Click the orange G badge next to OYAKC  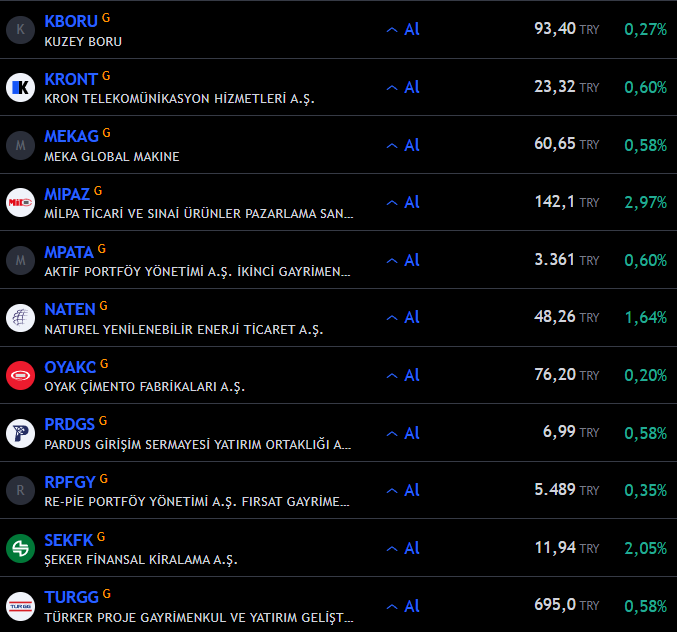pyautogui.click(x=104, y=364)
